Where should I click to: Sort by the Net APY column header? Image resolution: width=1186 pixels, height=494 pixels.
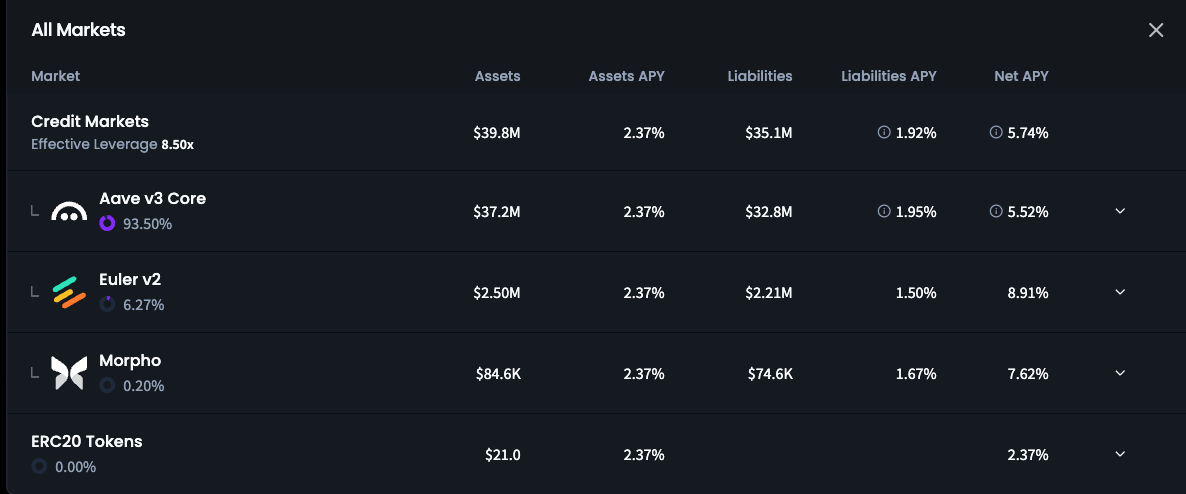1021,76
